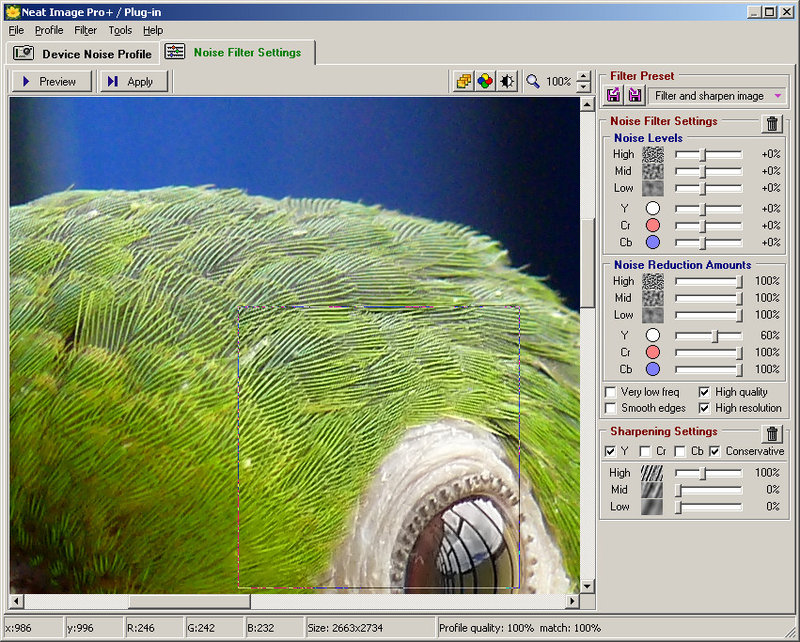Screen dimensions: 800x642
Task: Click the RGB channels circles icon
Action: tap(485, 81)
